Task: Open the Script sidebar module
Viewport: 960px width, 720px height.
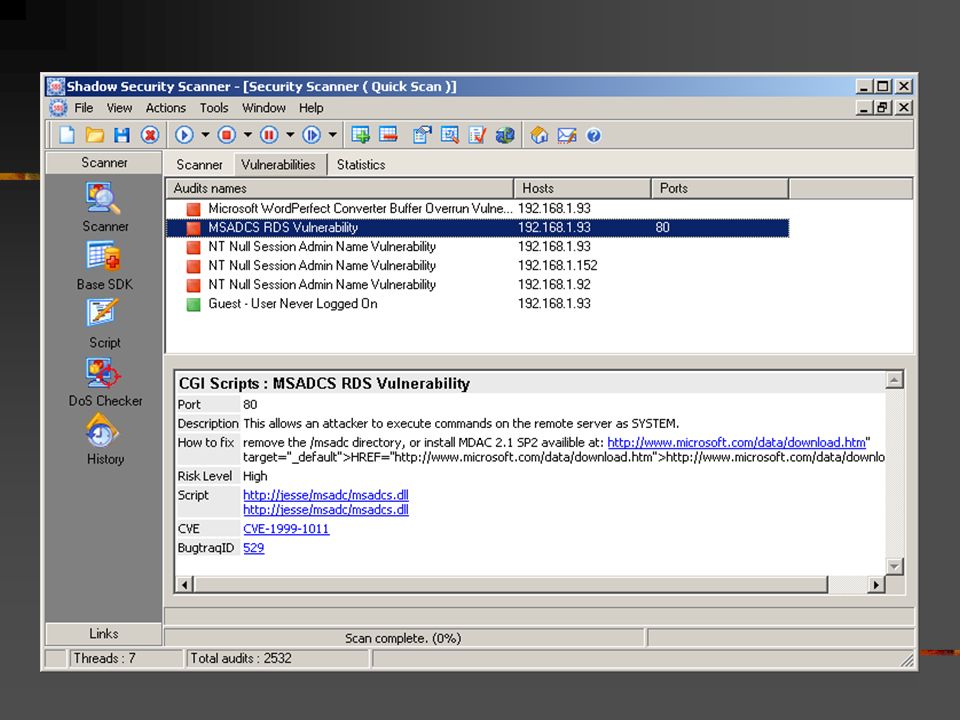Action: point(105,324)
